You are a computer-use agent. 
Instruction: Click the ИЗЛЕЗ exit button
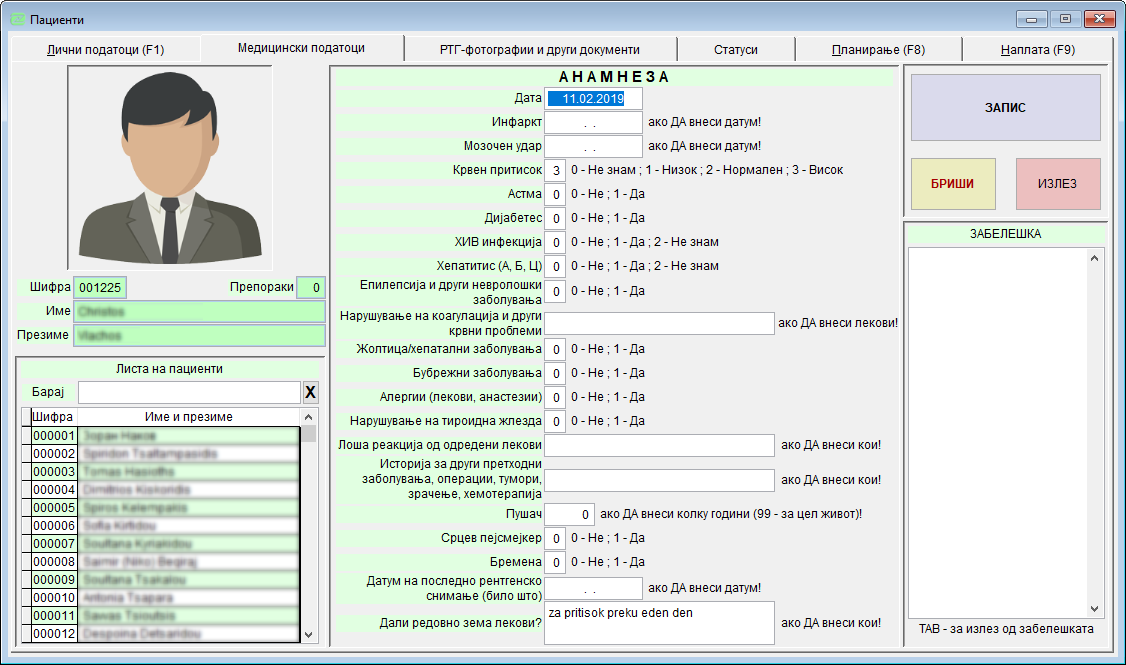(x=1057, y=184)
